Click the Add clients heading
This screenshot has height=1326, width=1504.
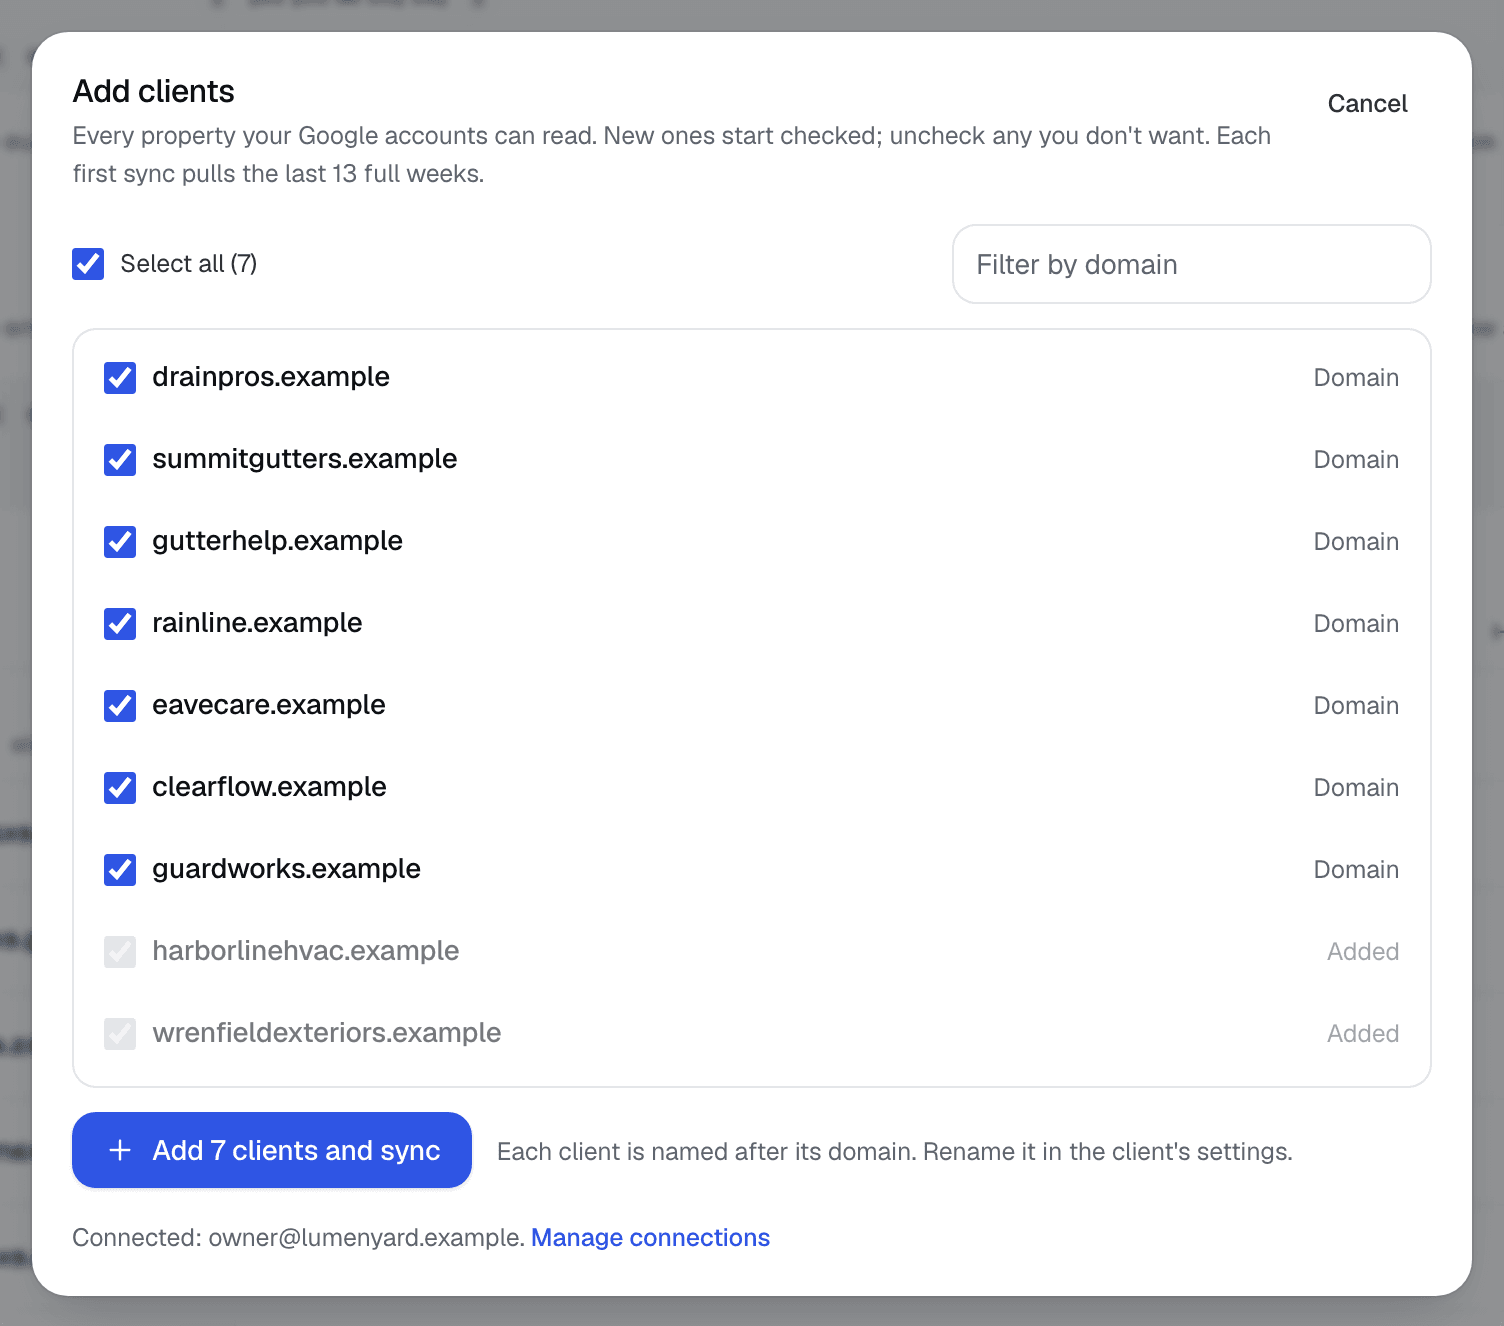[x=154, y=91]
